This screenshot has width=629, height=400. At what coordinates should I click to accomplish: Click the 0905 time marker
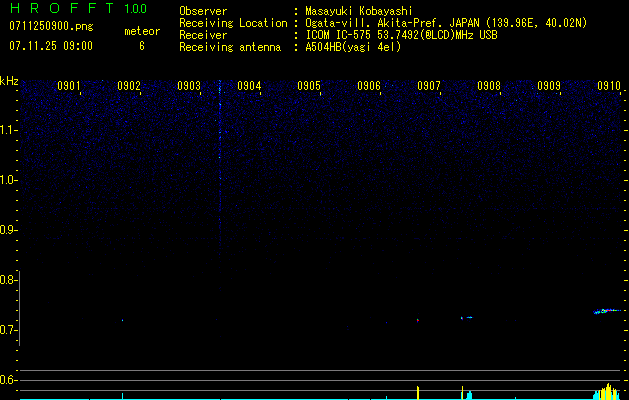tap(308, 86)
